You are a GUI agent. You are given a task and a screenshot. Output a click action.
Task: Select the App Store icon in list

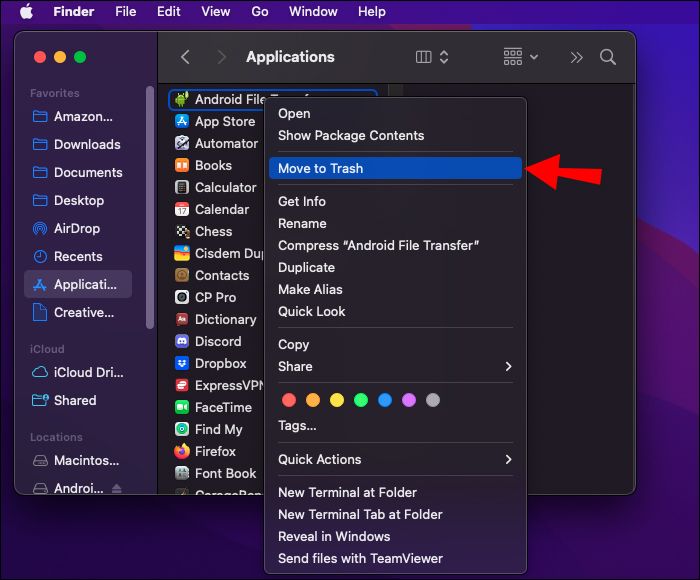tap(182, 121)
